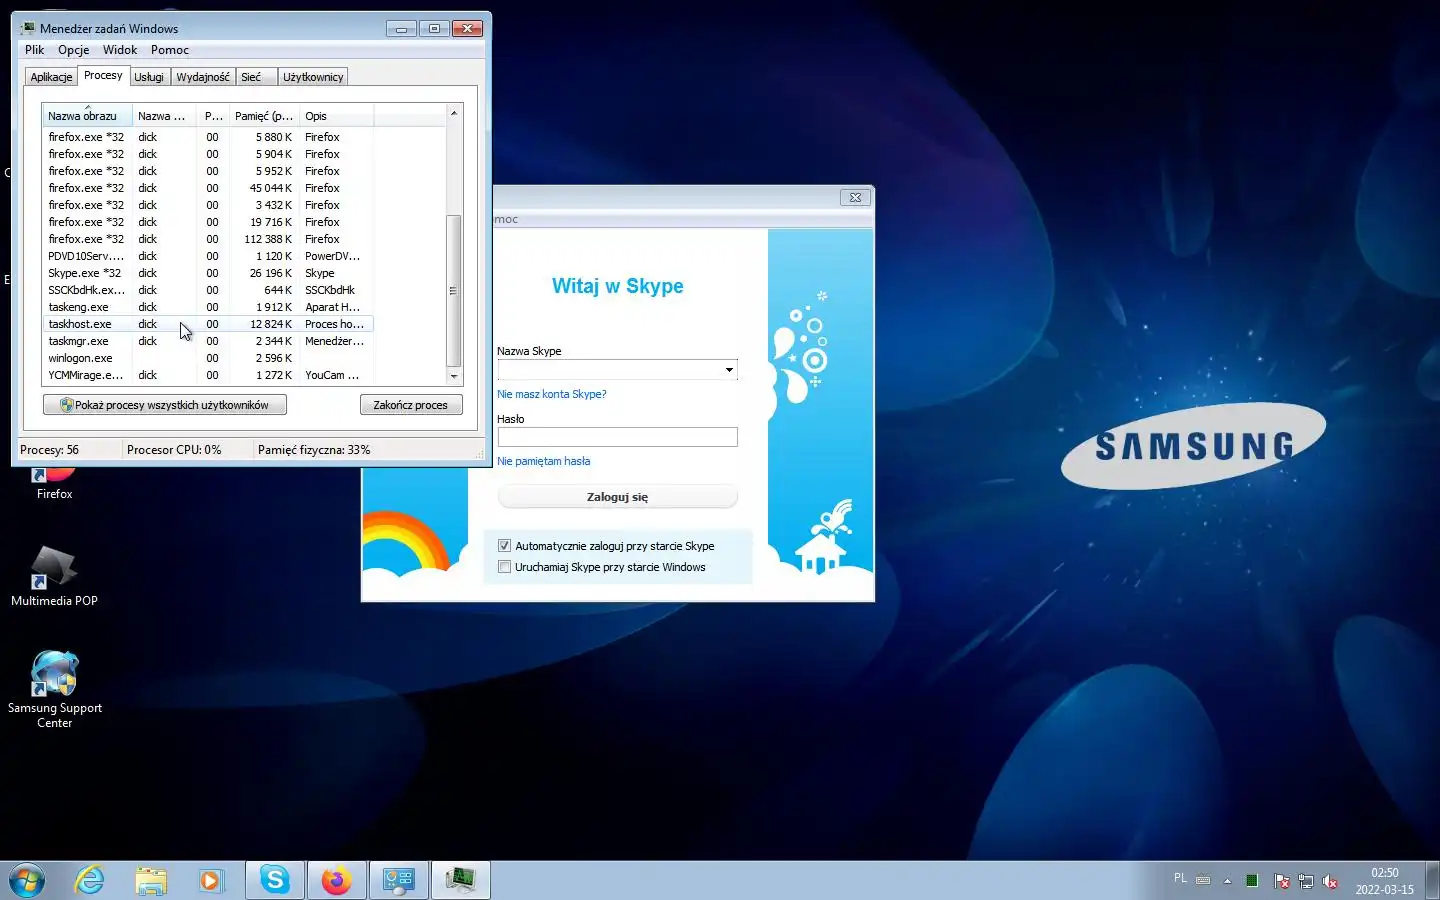
Task: Enable launching Skype at Windows startup
Action: [x=504, y=567]
